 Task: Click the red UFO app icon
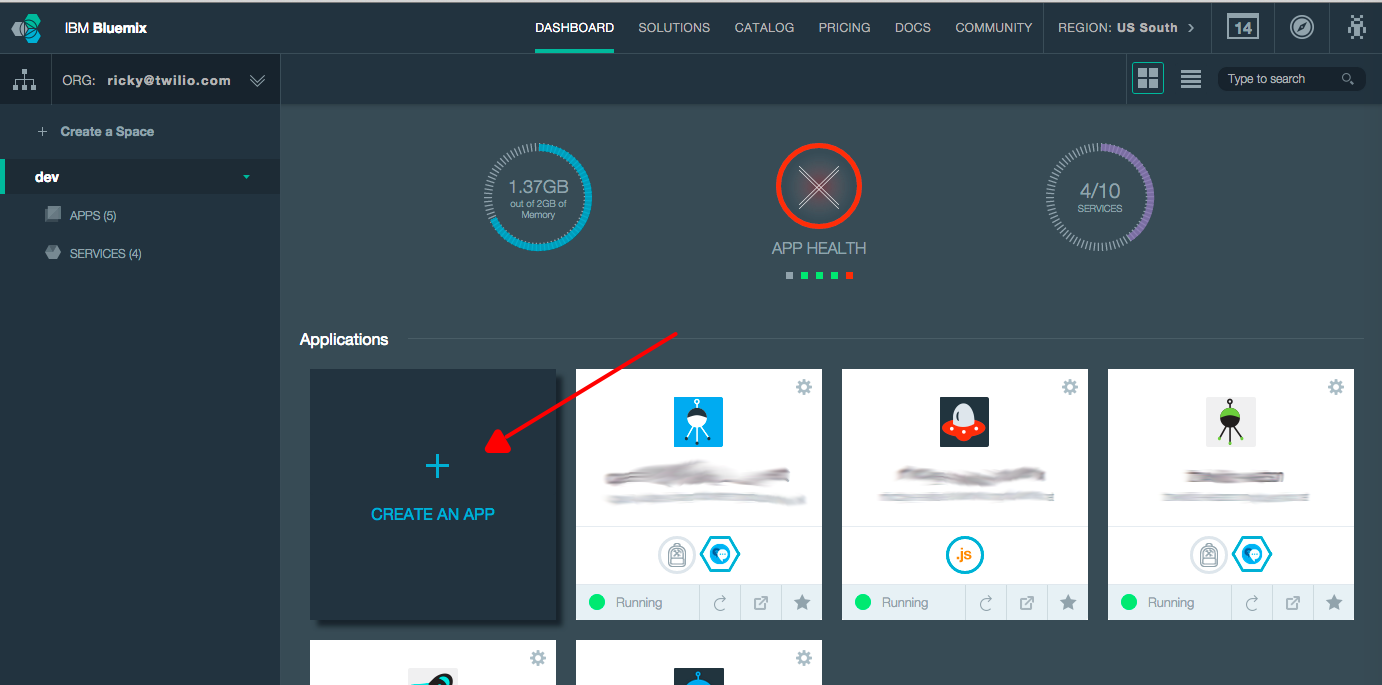point(964,422)
